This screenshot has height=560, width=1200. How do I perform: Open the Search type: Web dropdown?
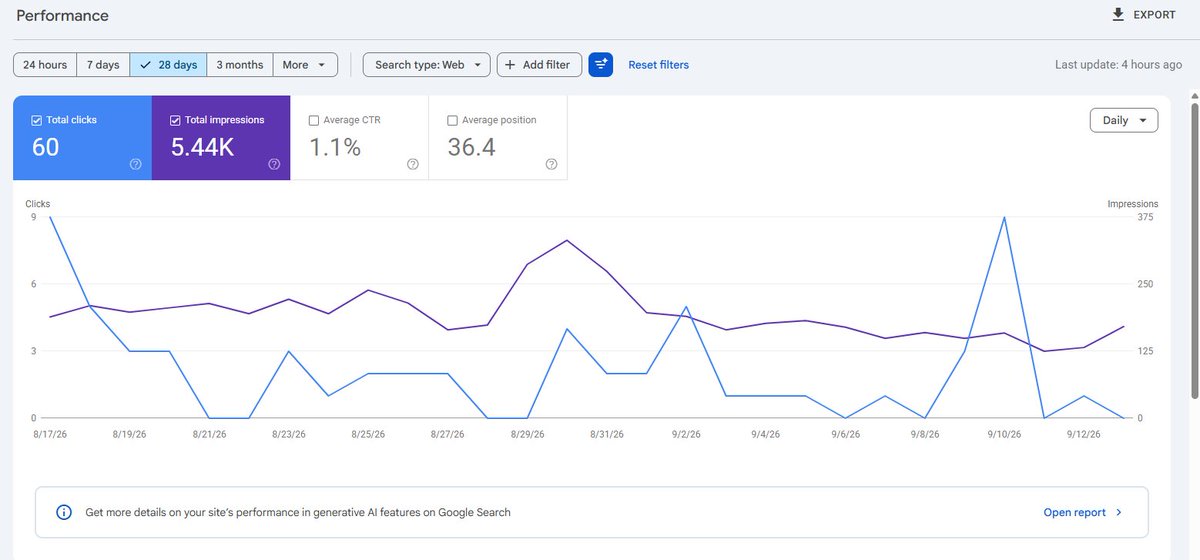[427, 64]
